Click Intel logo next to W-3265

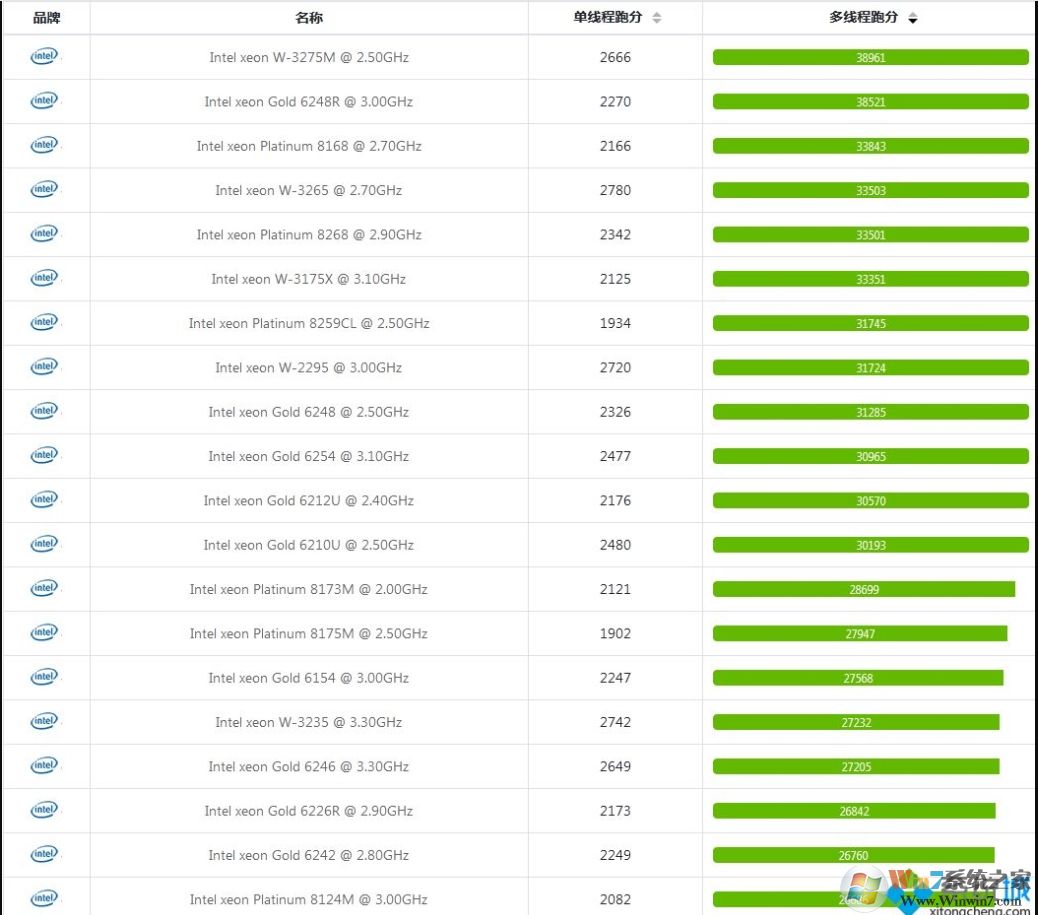tap(45, 190)
